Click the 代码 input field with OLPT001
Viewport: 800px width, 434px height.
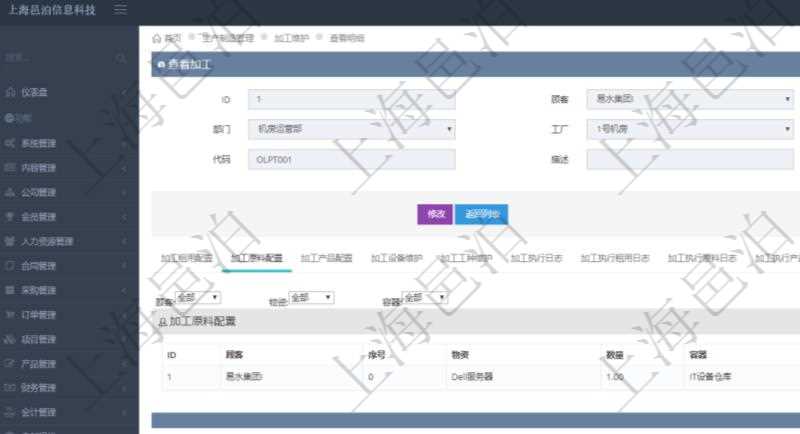[x=352, y=159]
